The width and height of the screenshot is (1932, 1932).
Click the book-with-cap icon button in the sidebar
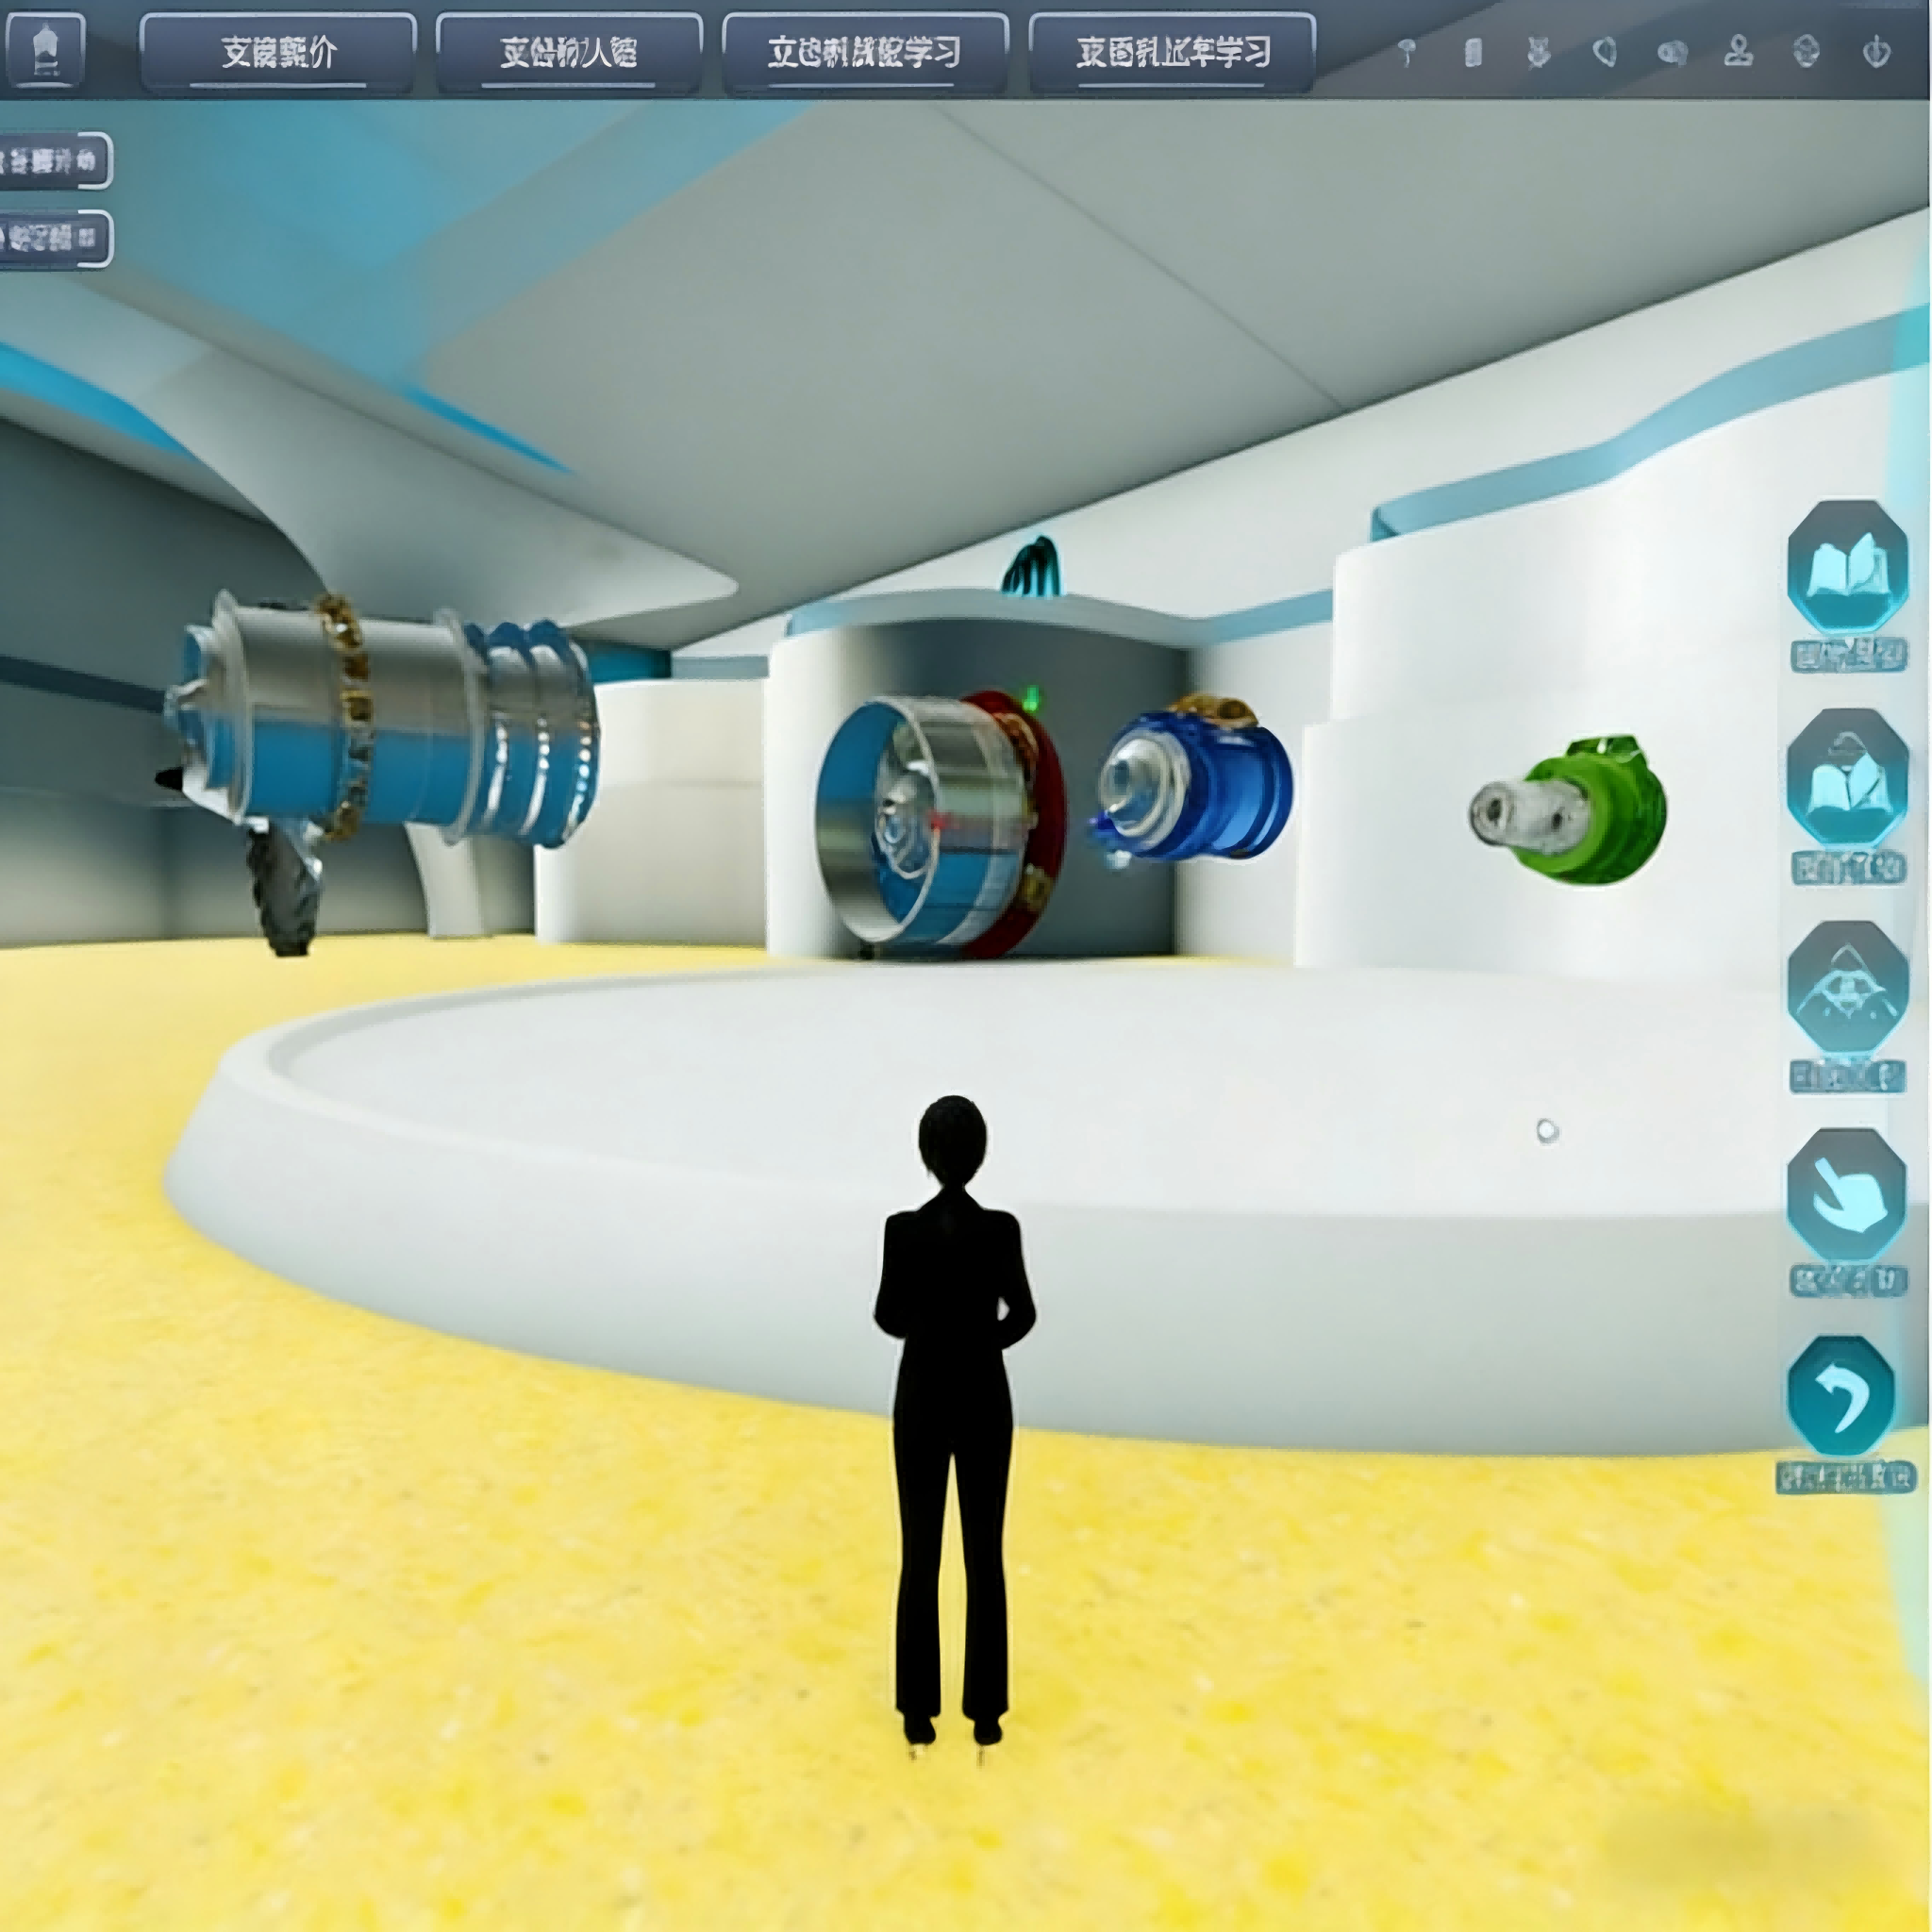click(x=1846, y=777)
